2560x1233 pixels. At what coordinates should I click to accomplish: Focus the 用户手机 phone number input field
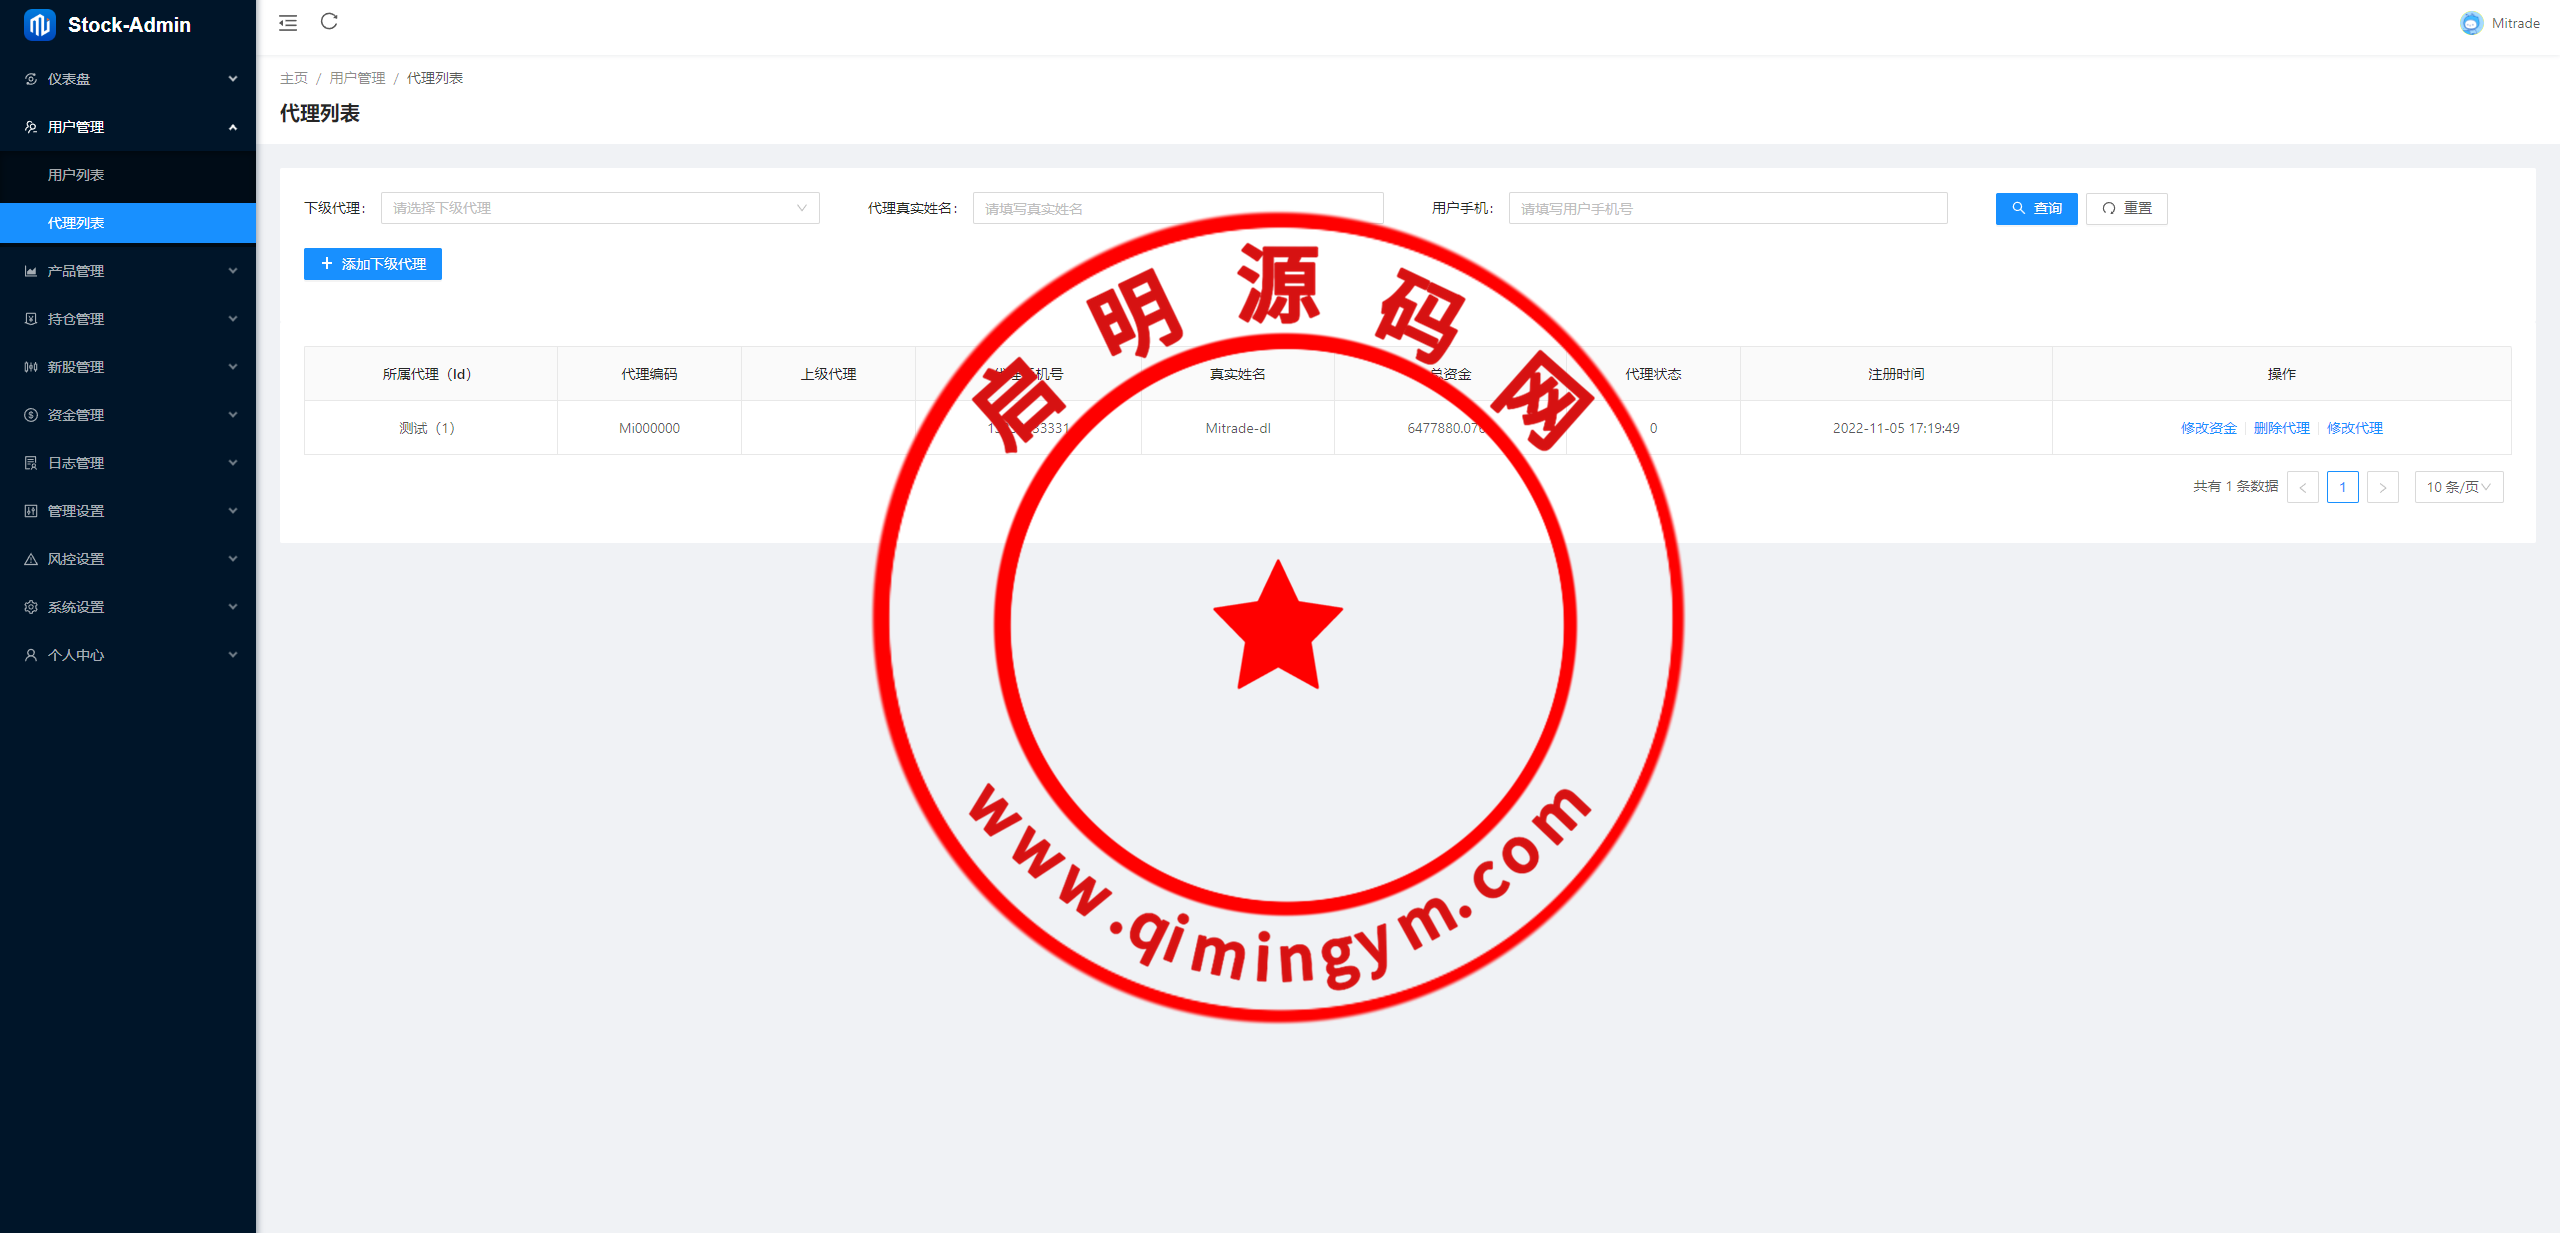pyautogui.click(x=1727, y=208)
